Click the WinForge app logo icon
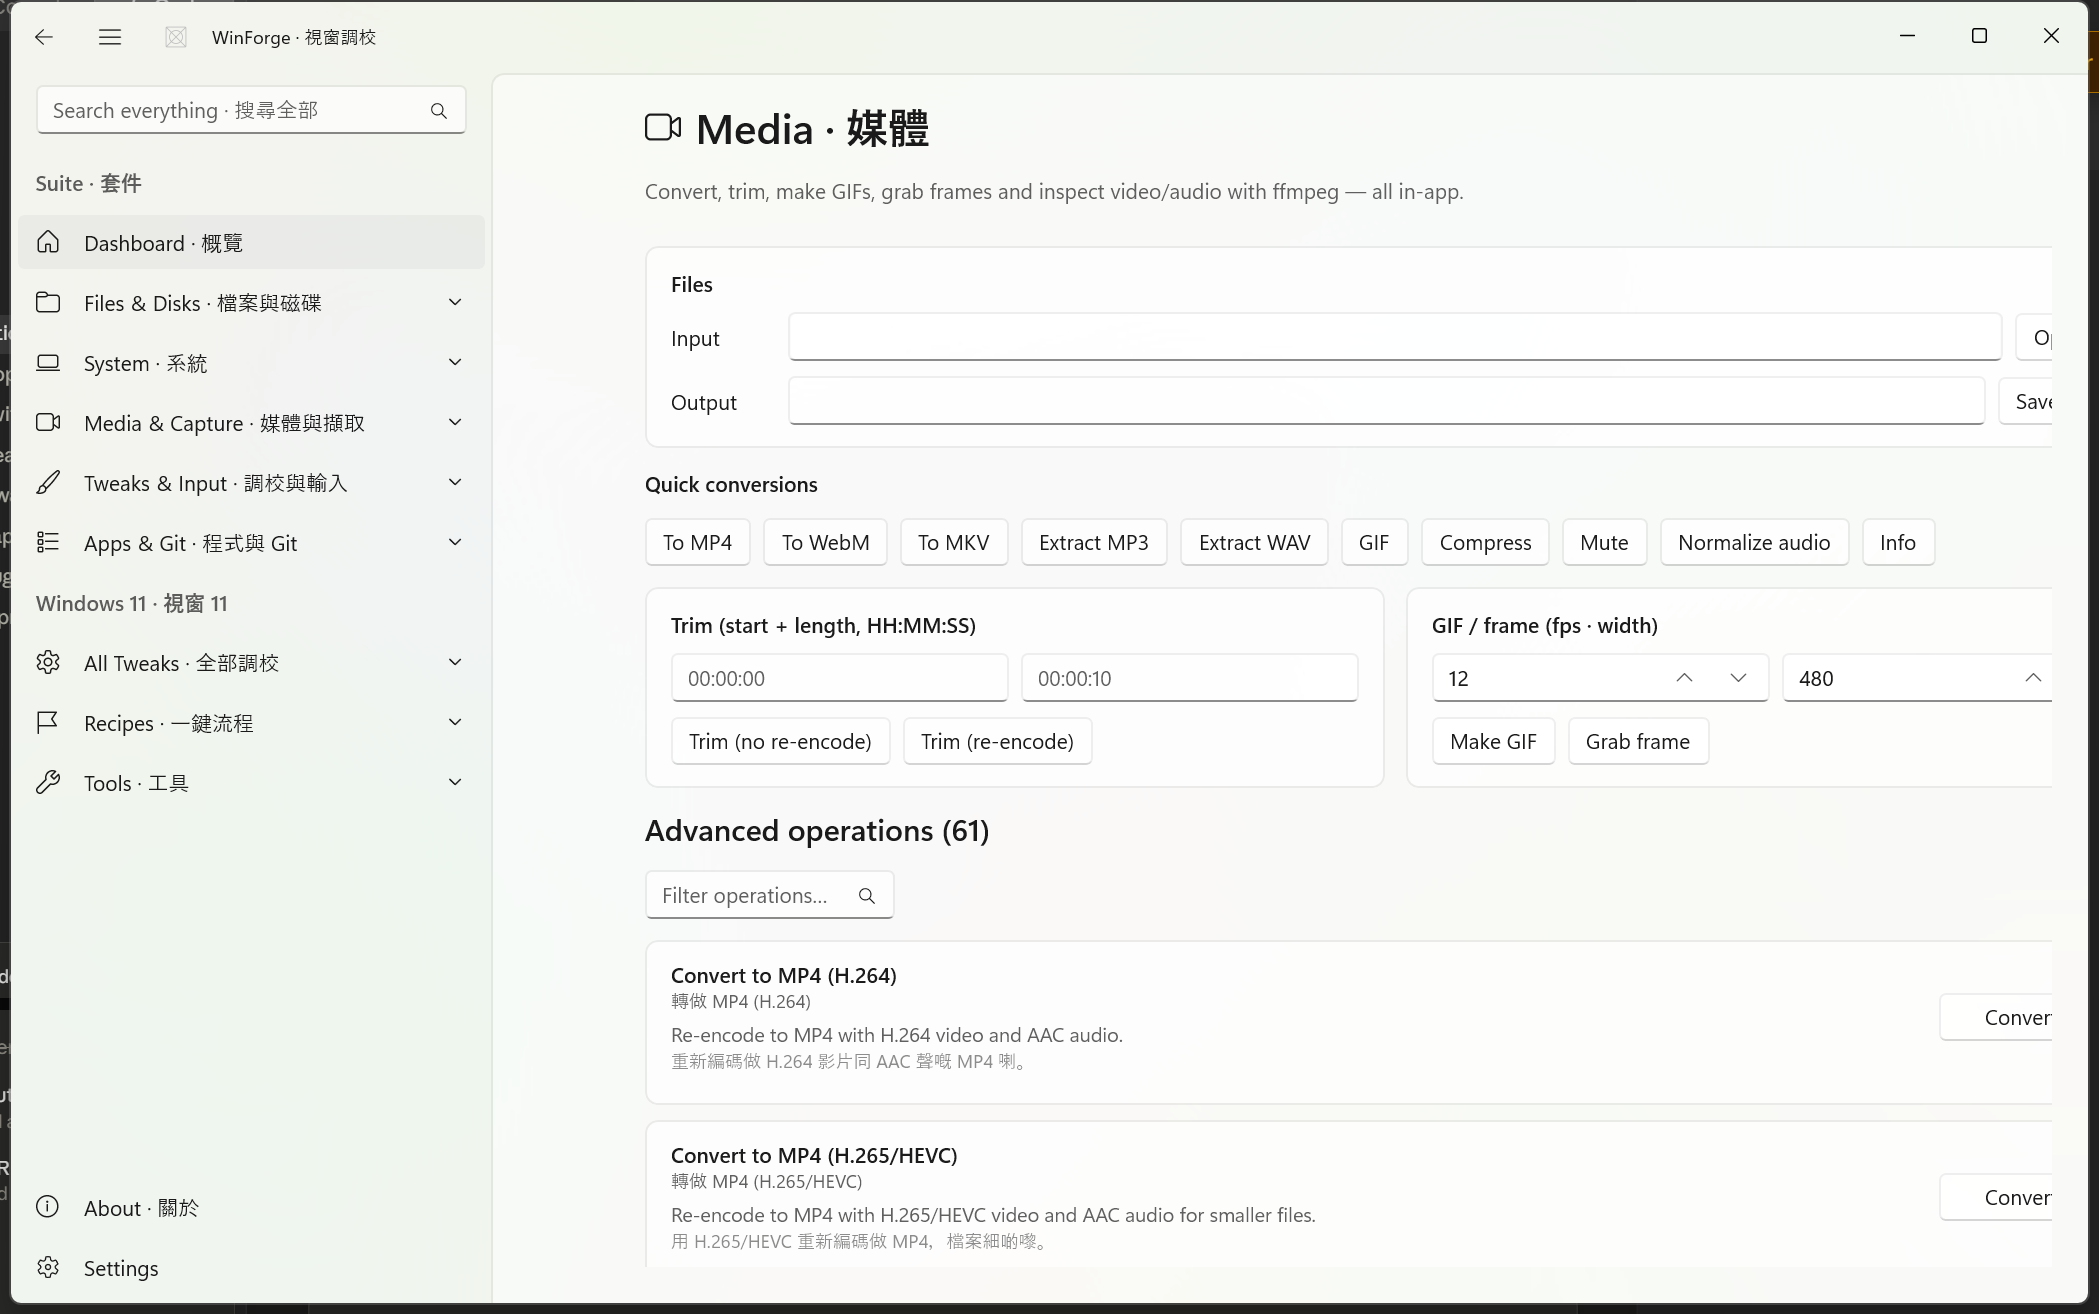The height and width of the screenshot is (1314, 2099). [176, 37]
